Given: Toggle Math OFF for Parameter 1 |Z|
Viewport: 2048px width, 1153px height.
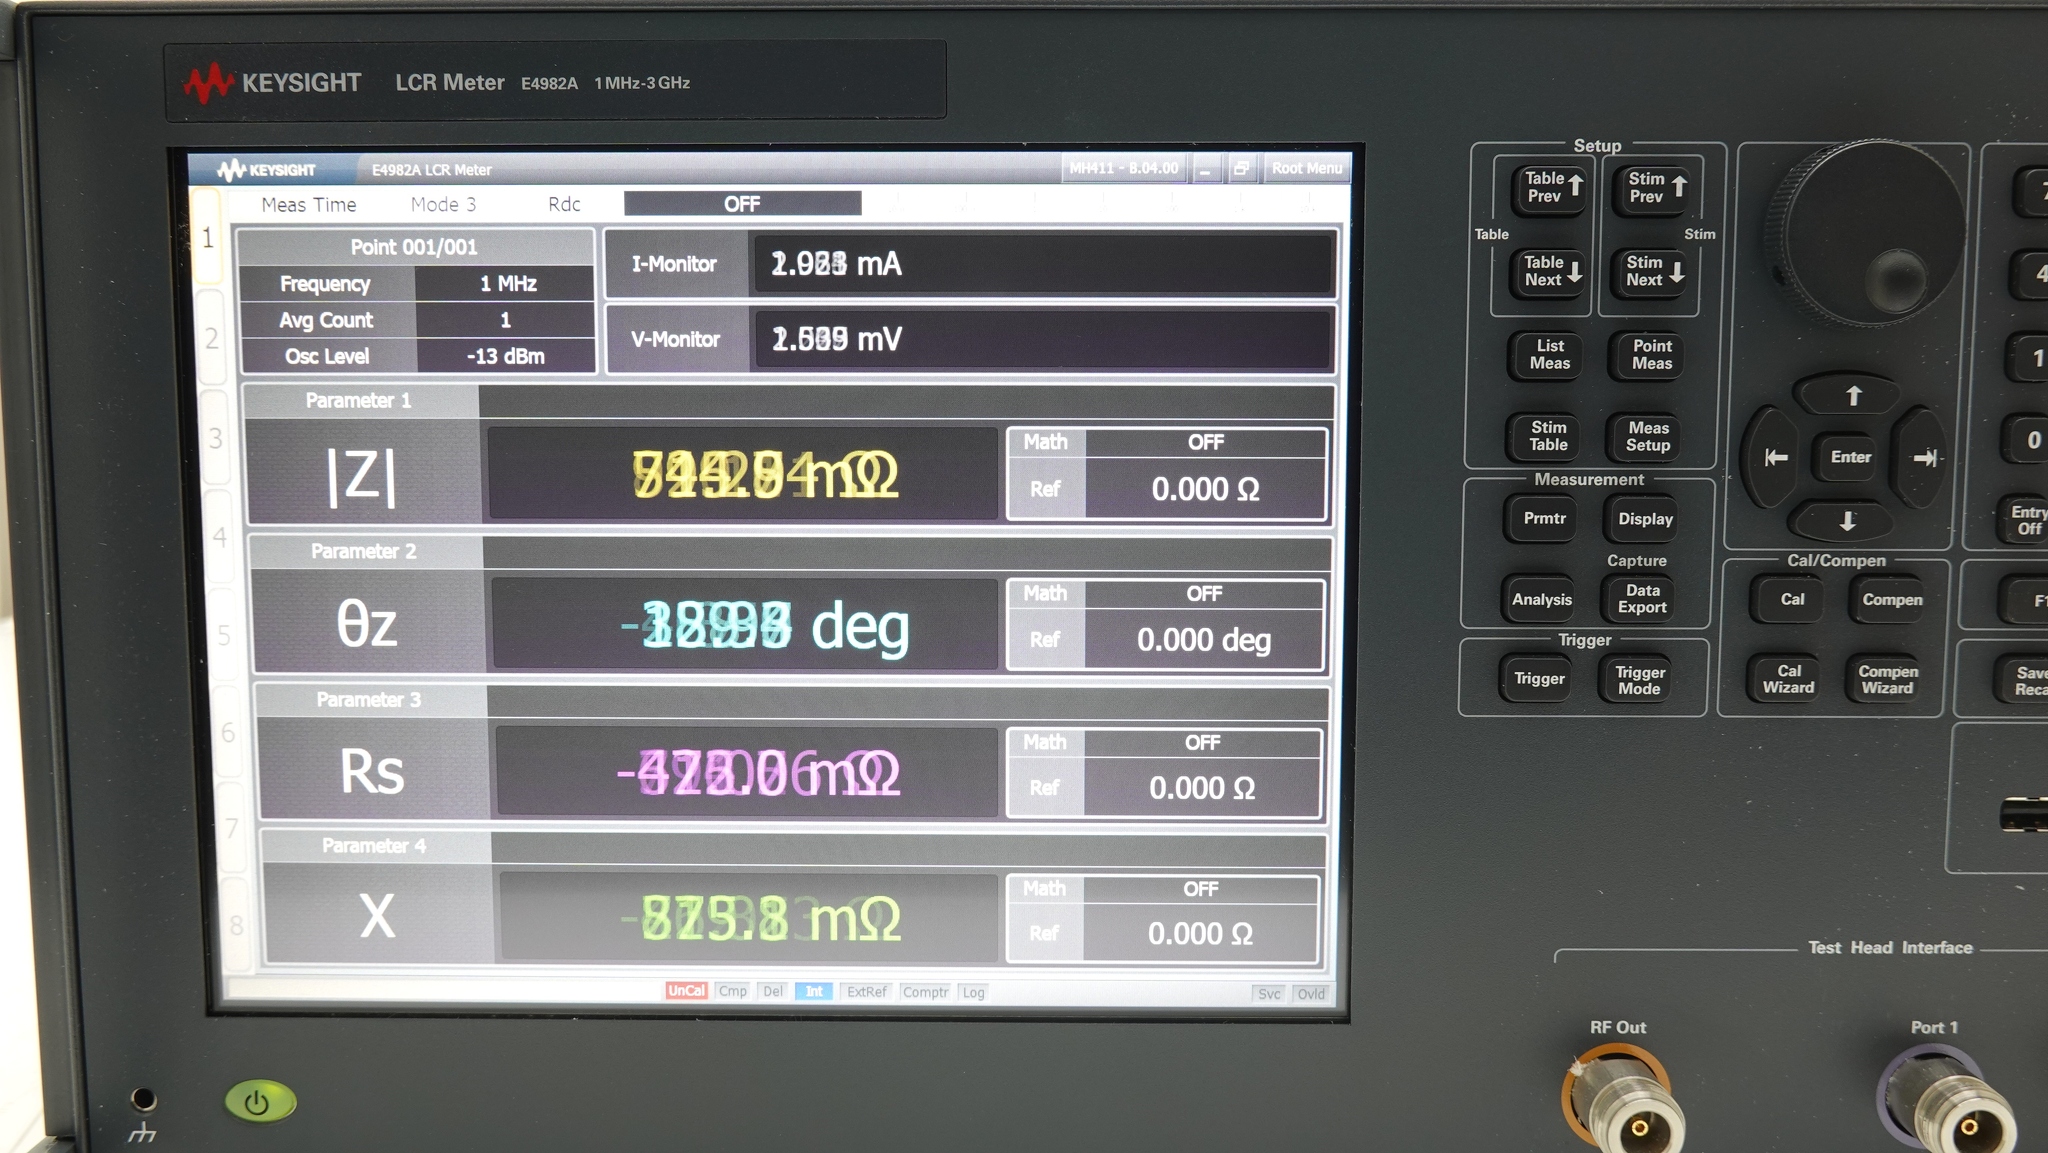Looking at the screenshot, I should tap(1207, 441).
